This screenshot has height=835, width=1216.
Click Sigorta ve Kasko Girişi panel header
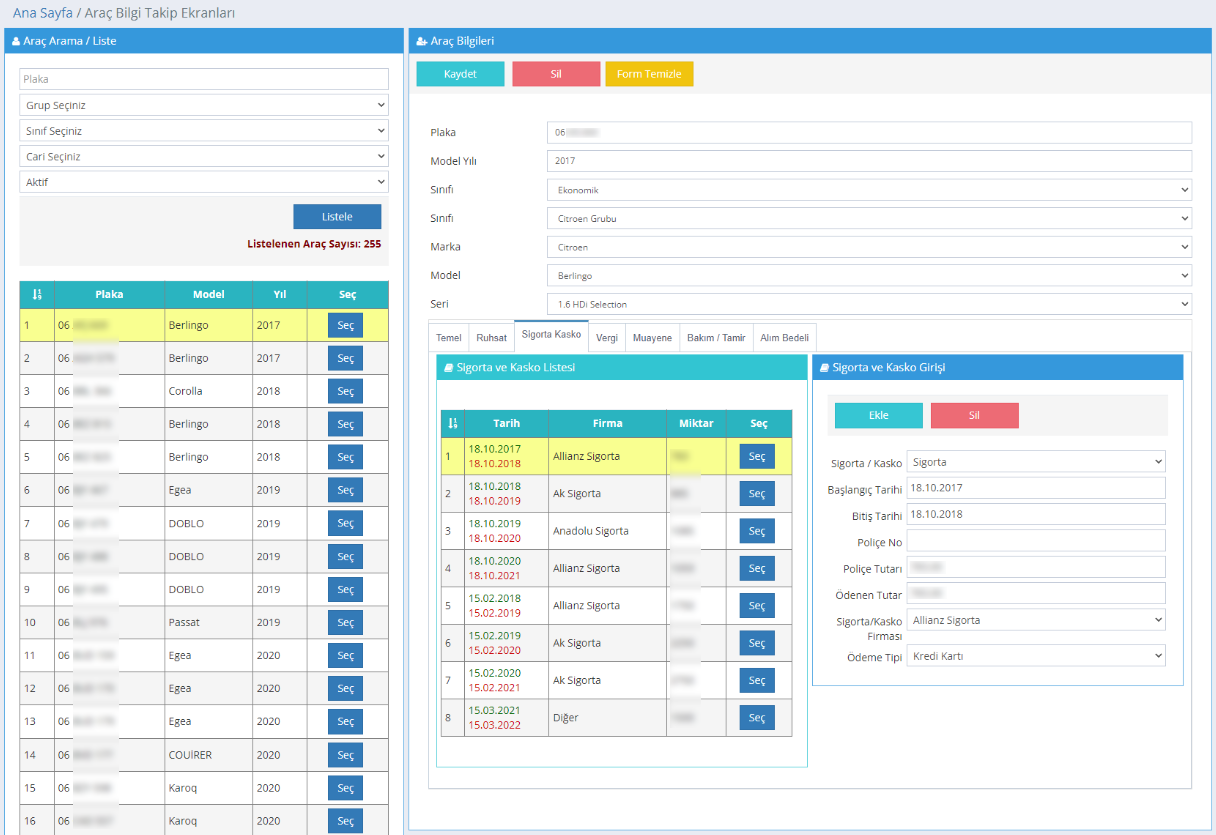998,367
